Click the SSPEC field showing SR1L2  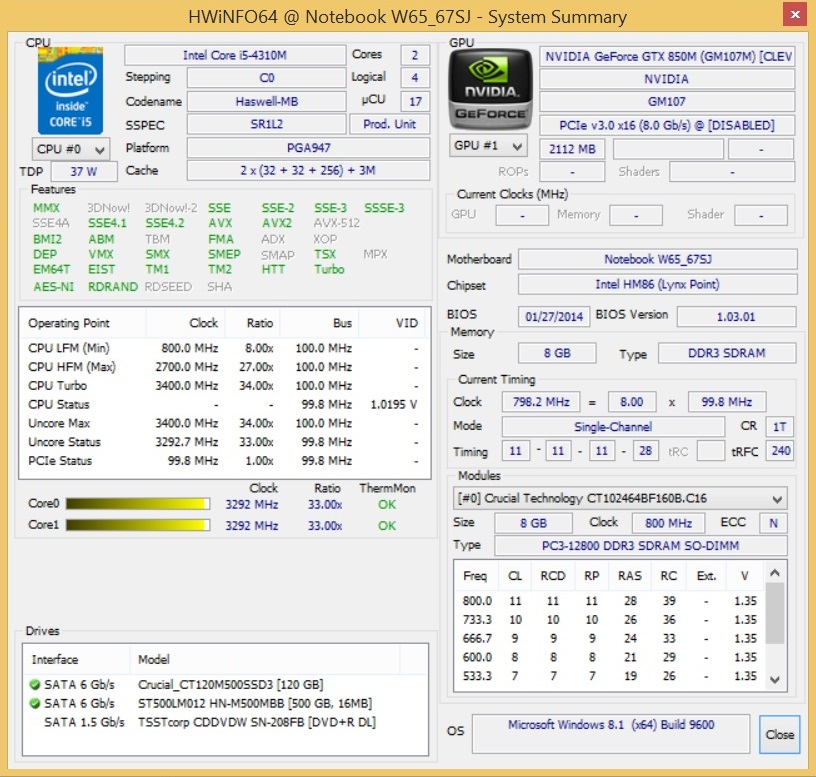(266, 124)
